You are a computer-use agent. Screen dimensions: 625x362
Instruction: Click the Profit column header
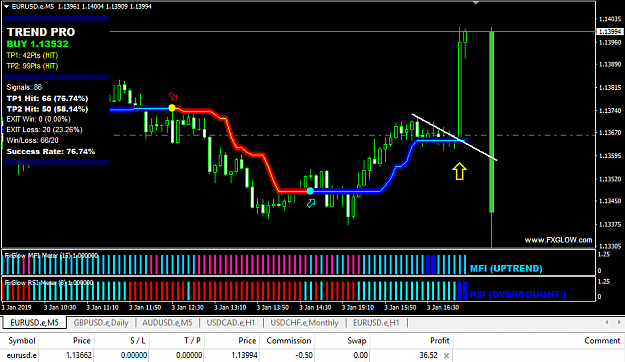(x=440, y=340)
